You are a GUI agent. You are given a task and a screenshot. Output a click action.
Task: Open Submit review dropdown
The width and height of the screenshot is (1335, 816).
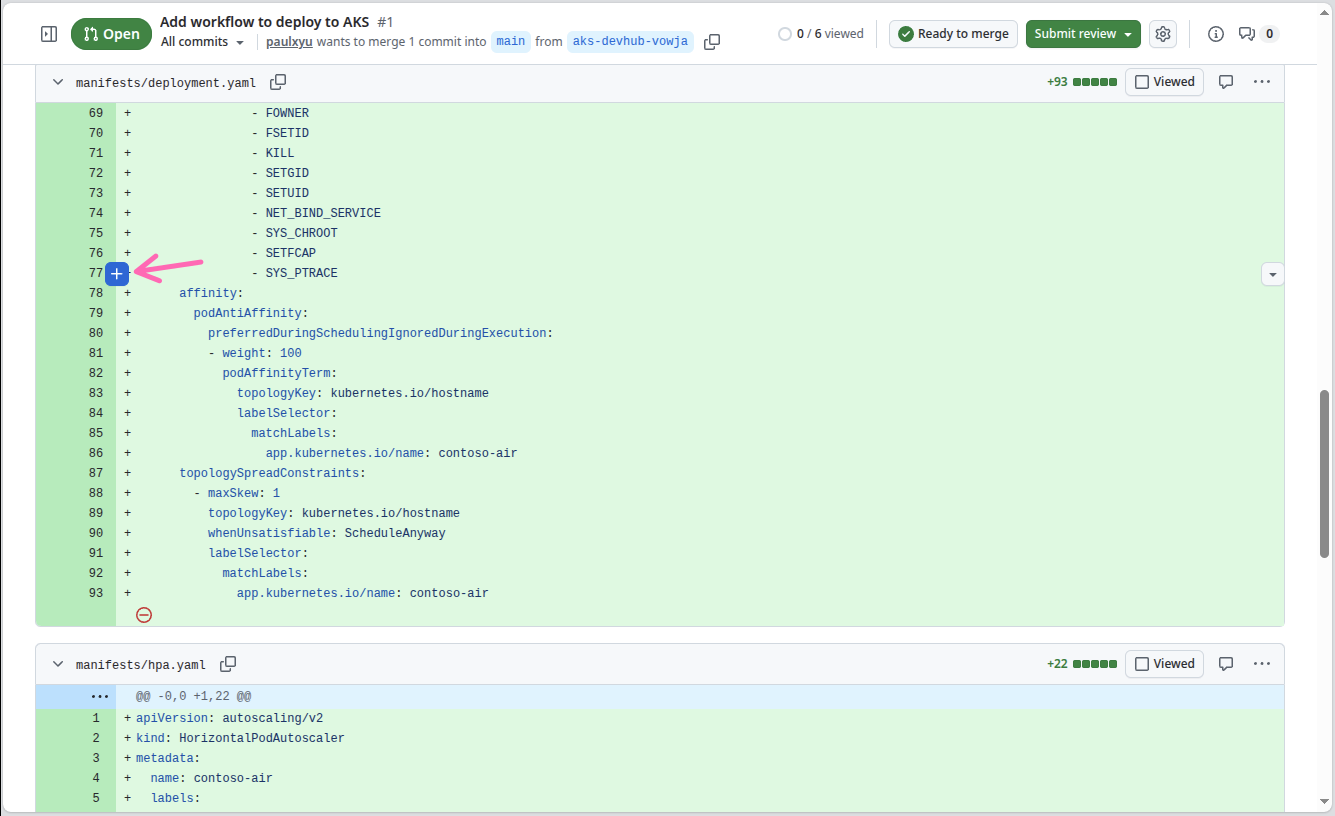(x=1083, y=34)
